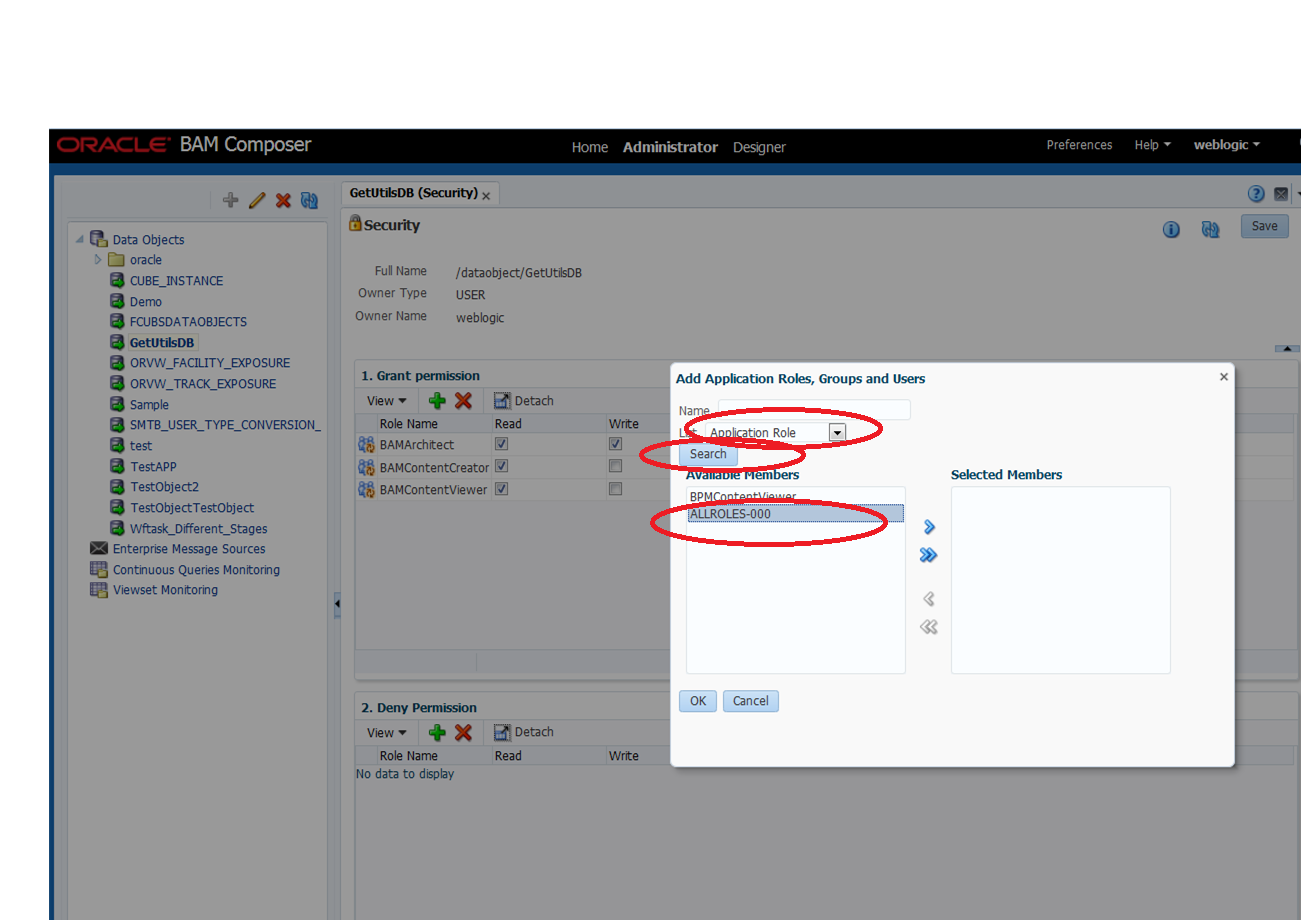This screenshot has height=920, width=1301.
Task: Toggle Read checkbox for BAMContentViewer
Action: tap(502, 489)
